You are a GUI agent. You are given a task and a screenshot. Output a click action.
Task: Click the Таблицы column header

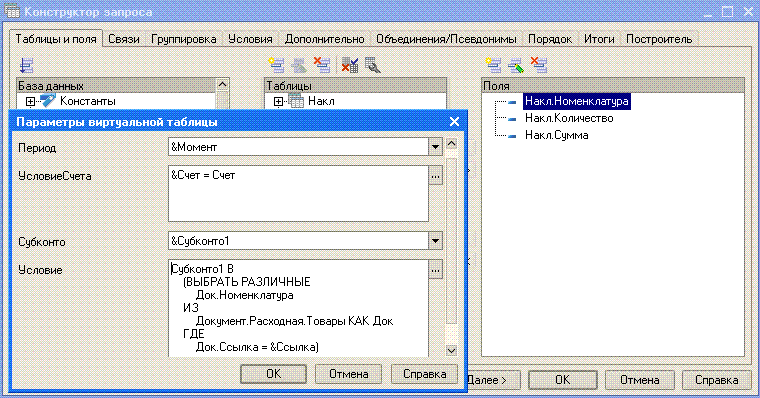pyautogui.click(x=355, y=86)
